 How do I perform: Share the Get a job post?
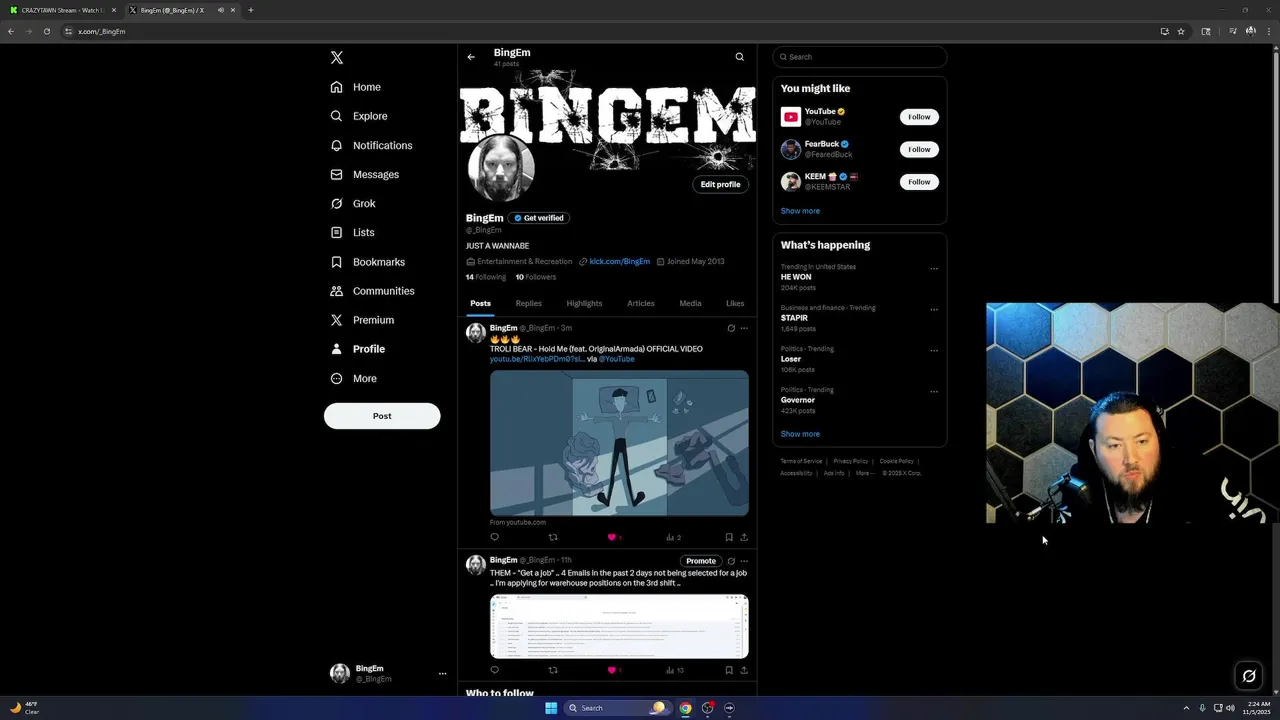(x=744, y=670)
